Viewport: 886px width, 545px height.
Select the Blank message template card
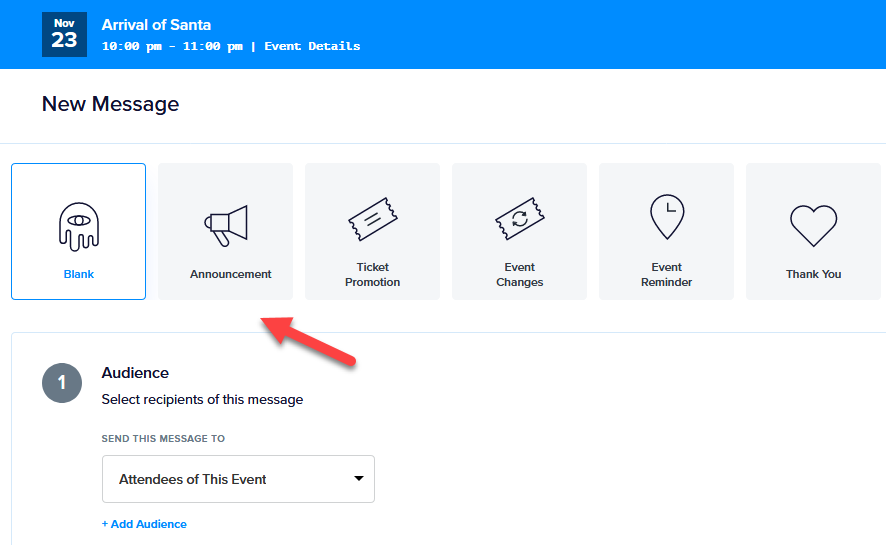pos(79,232)
